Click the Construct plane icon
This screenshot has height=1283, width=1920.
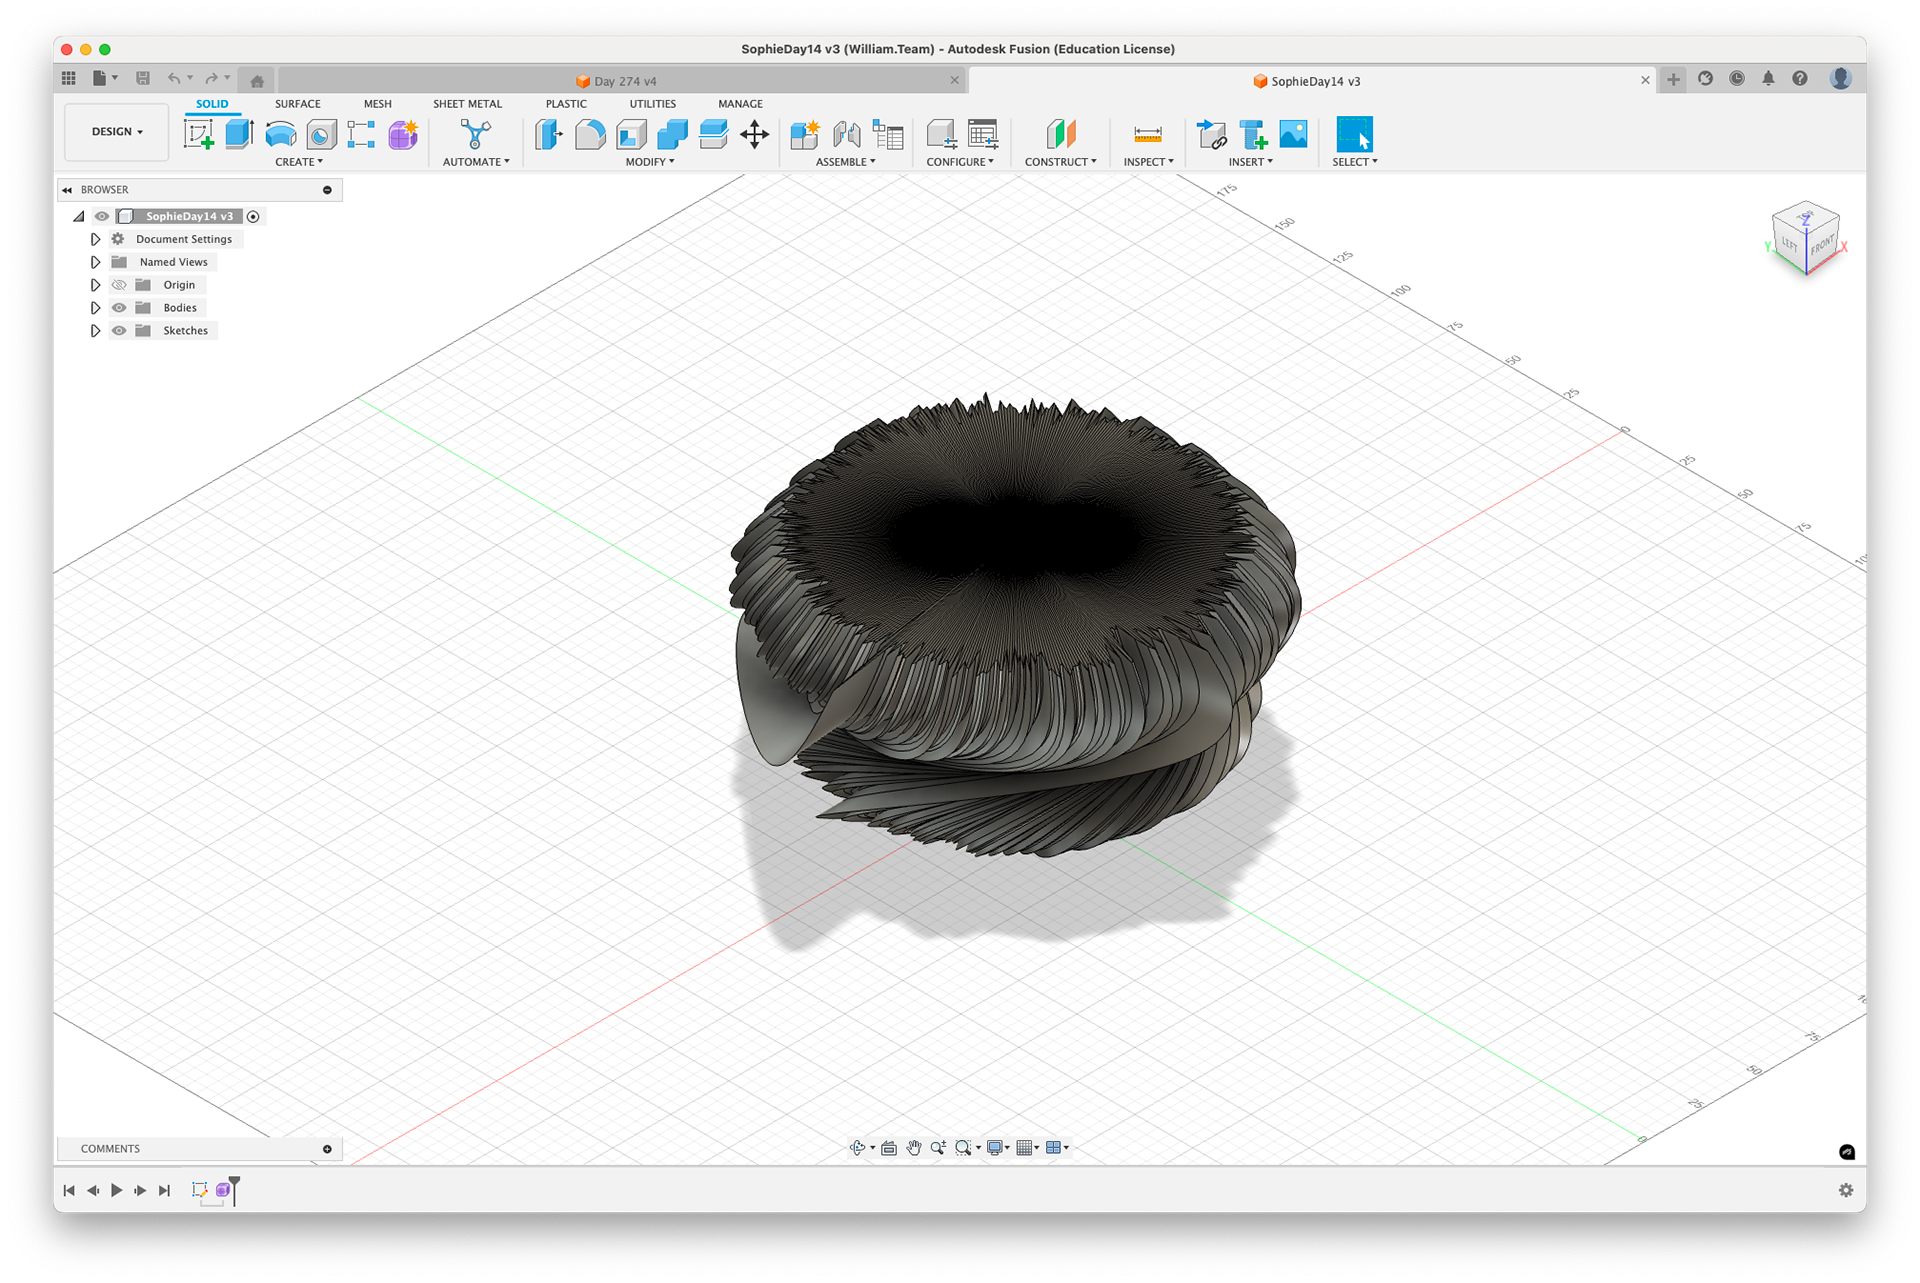1061,134
